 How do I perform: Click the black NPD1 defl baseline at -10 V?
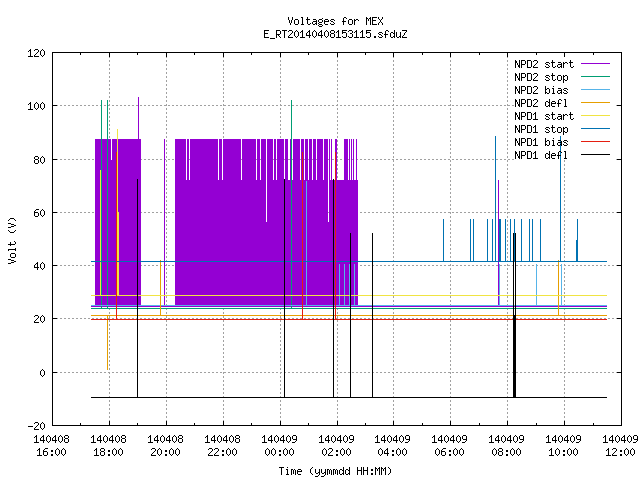tap(349, 397)
